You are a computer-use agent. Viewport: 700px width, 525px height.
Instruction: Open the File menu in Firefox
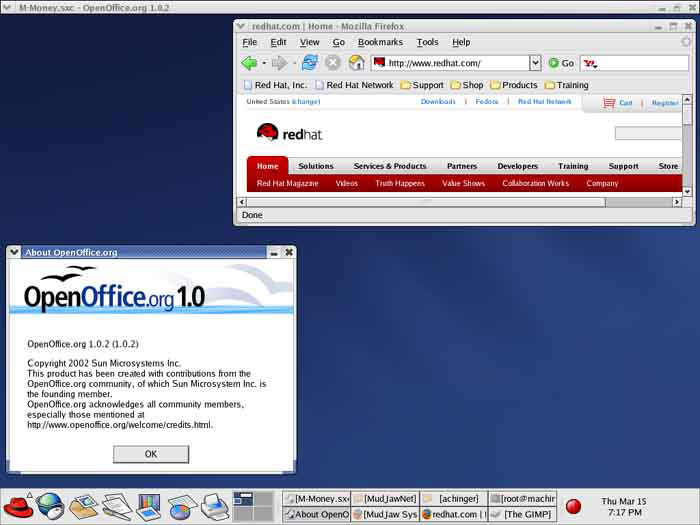[250, 42]
